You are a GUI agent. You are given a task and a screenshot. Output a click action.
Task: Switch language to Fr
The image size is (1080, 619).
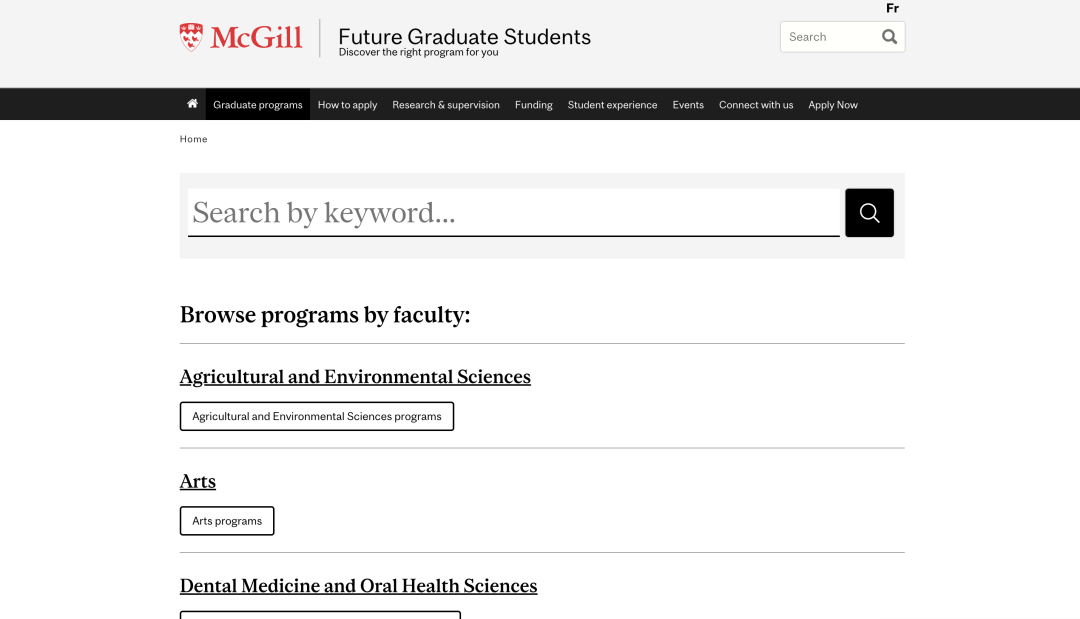(x=892, y=8)
